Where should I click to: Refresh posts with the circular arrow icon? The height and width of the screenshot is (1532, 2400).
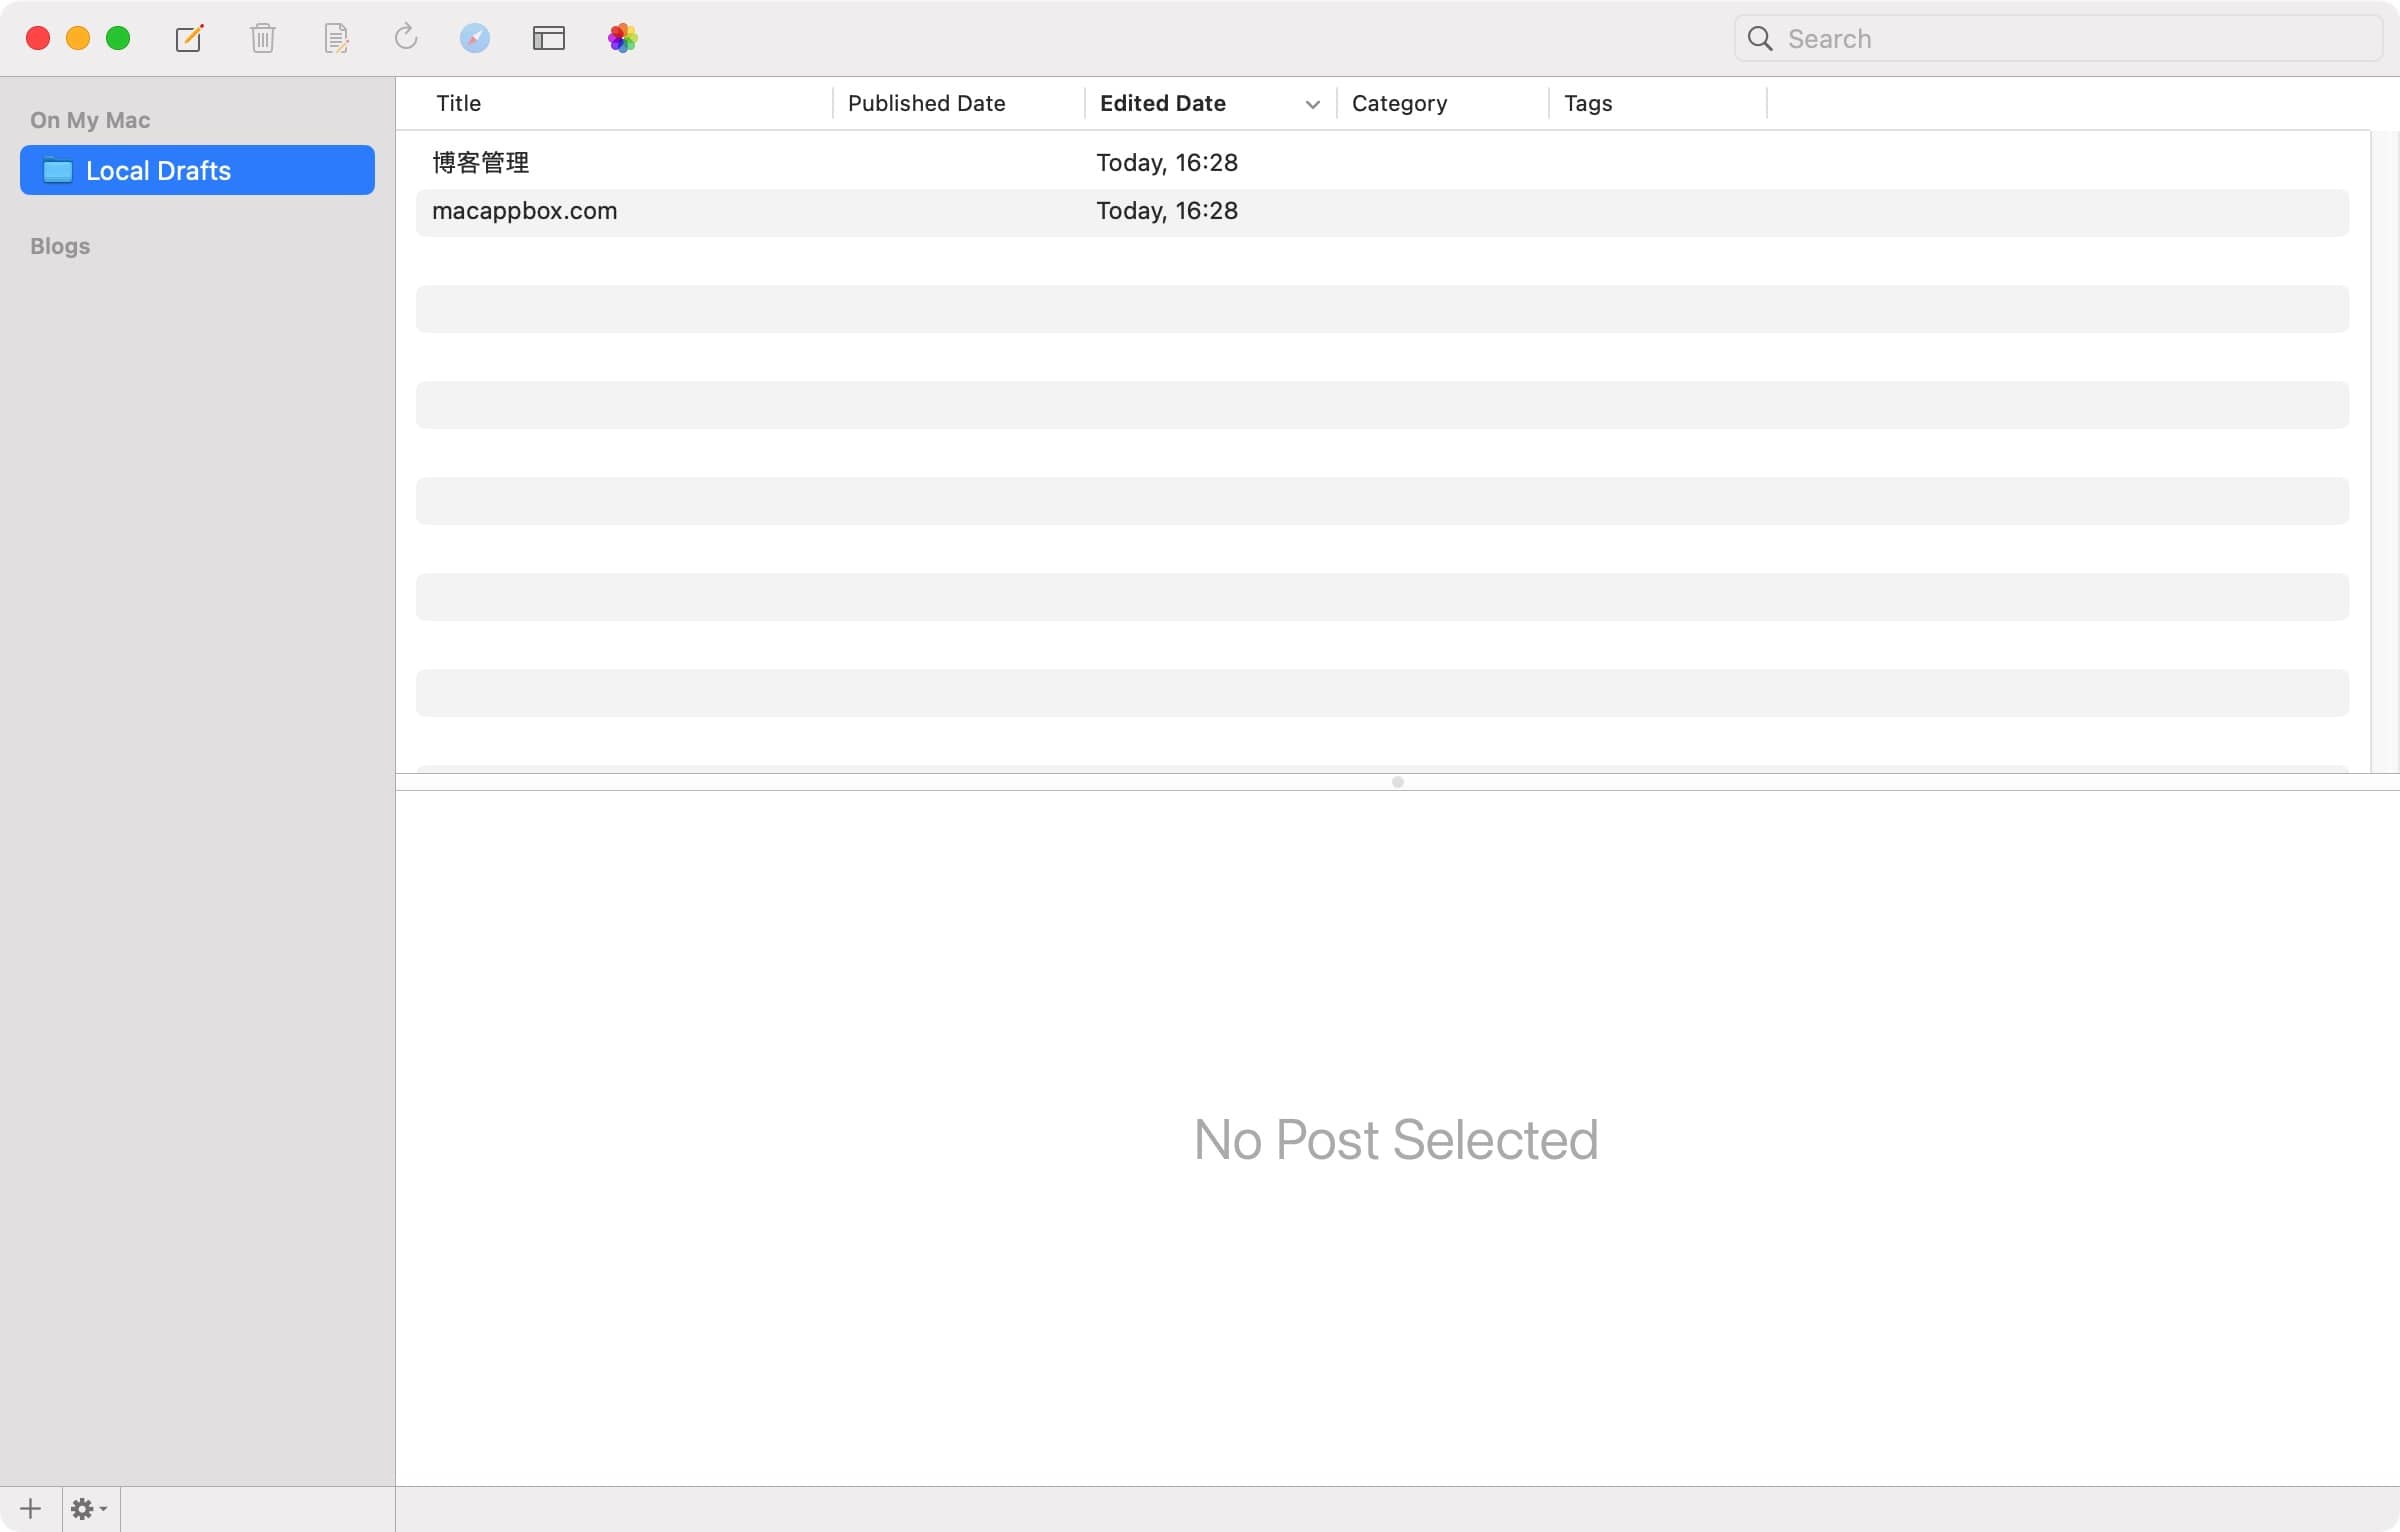pos(406,38)
